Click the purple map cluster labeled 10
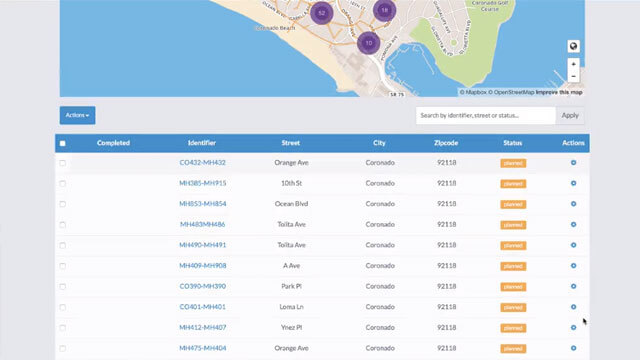The height and width of the screenshot is (360, 640). pos(369,42)
